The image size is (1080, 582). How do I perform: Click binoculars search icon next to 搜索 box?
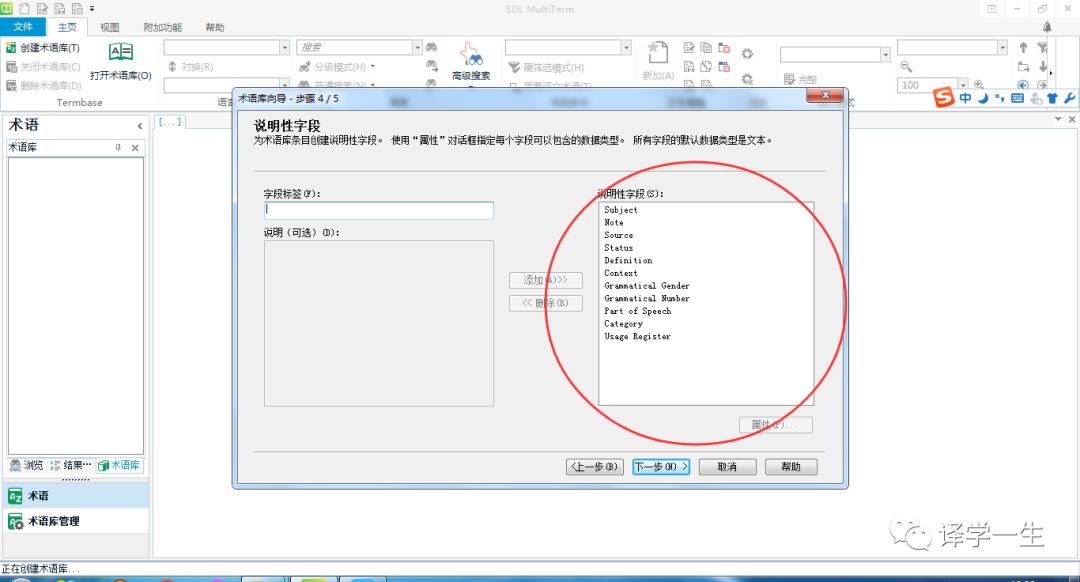click(431, 47)
